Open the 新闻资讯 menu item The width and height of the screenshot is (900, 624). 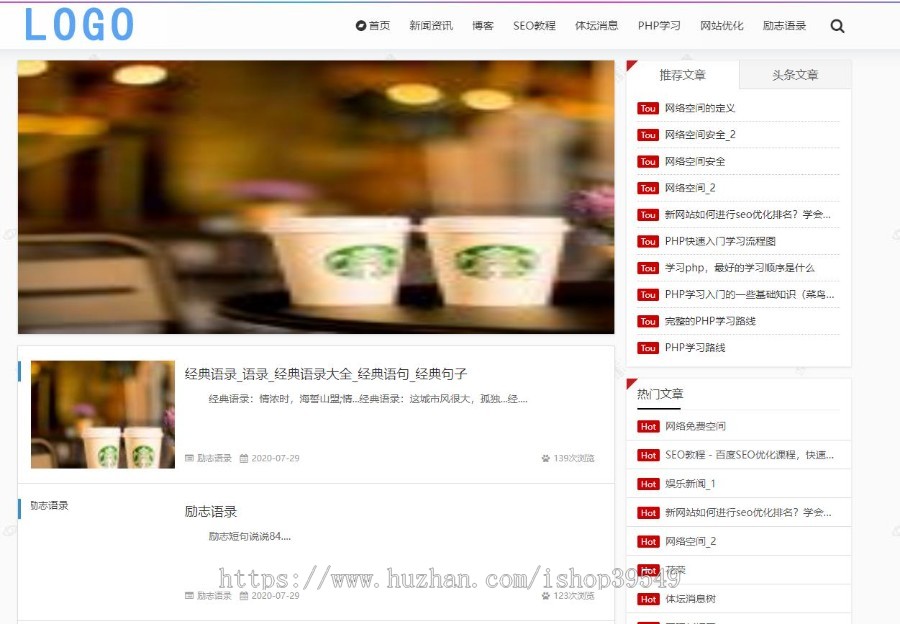coord(431,26)
